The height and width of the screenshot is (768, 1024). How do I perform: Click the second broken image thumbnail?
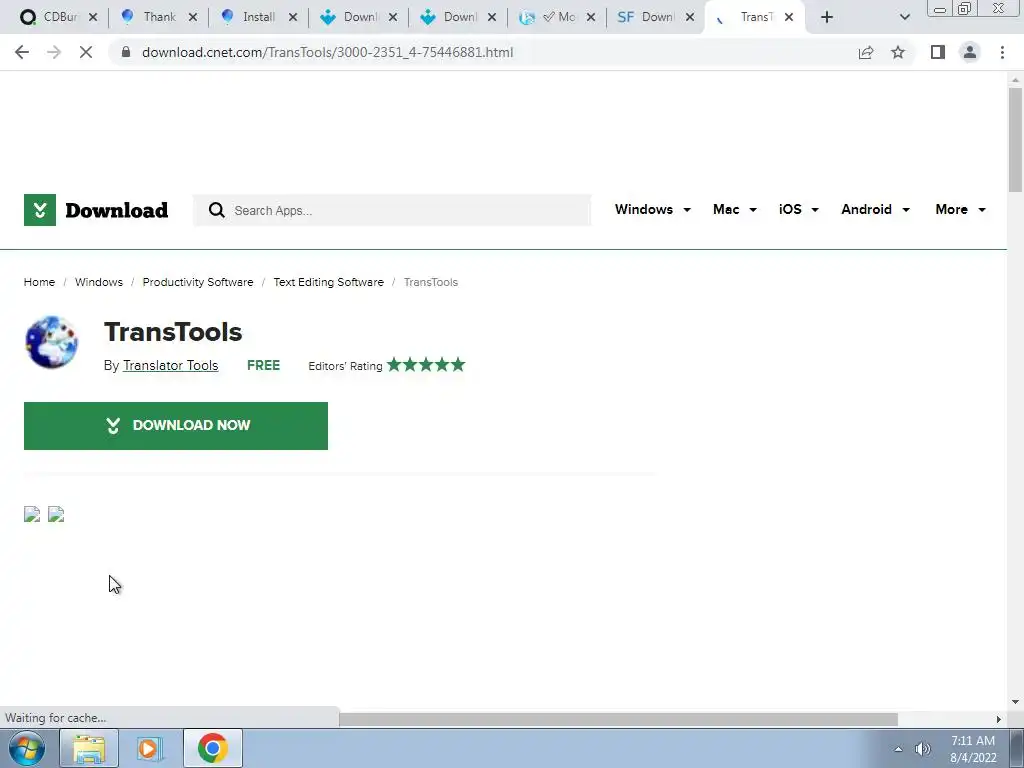point(56,515)
